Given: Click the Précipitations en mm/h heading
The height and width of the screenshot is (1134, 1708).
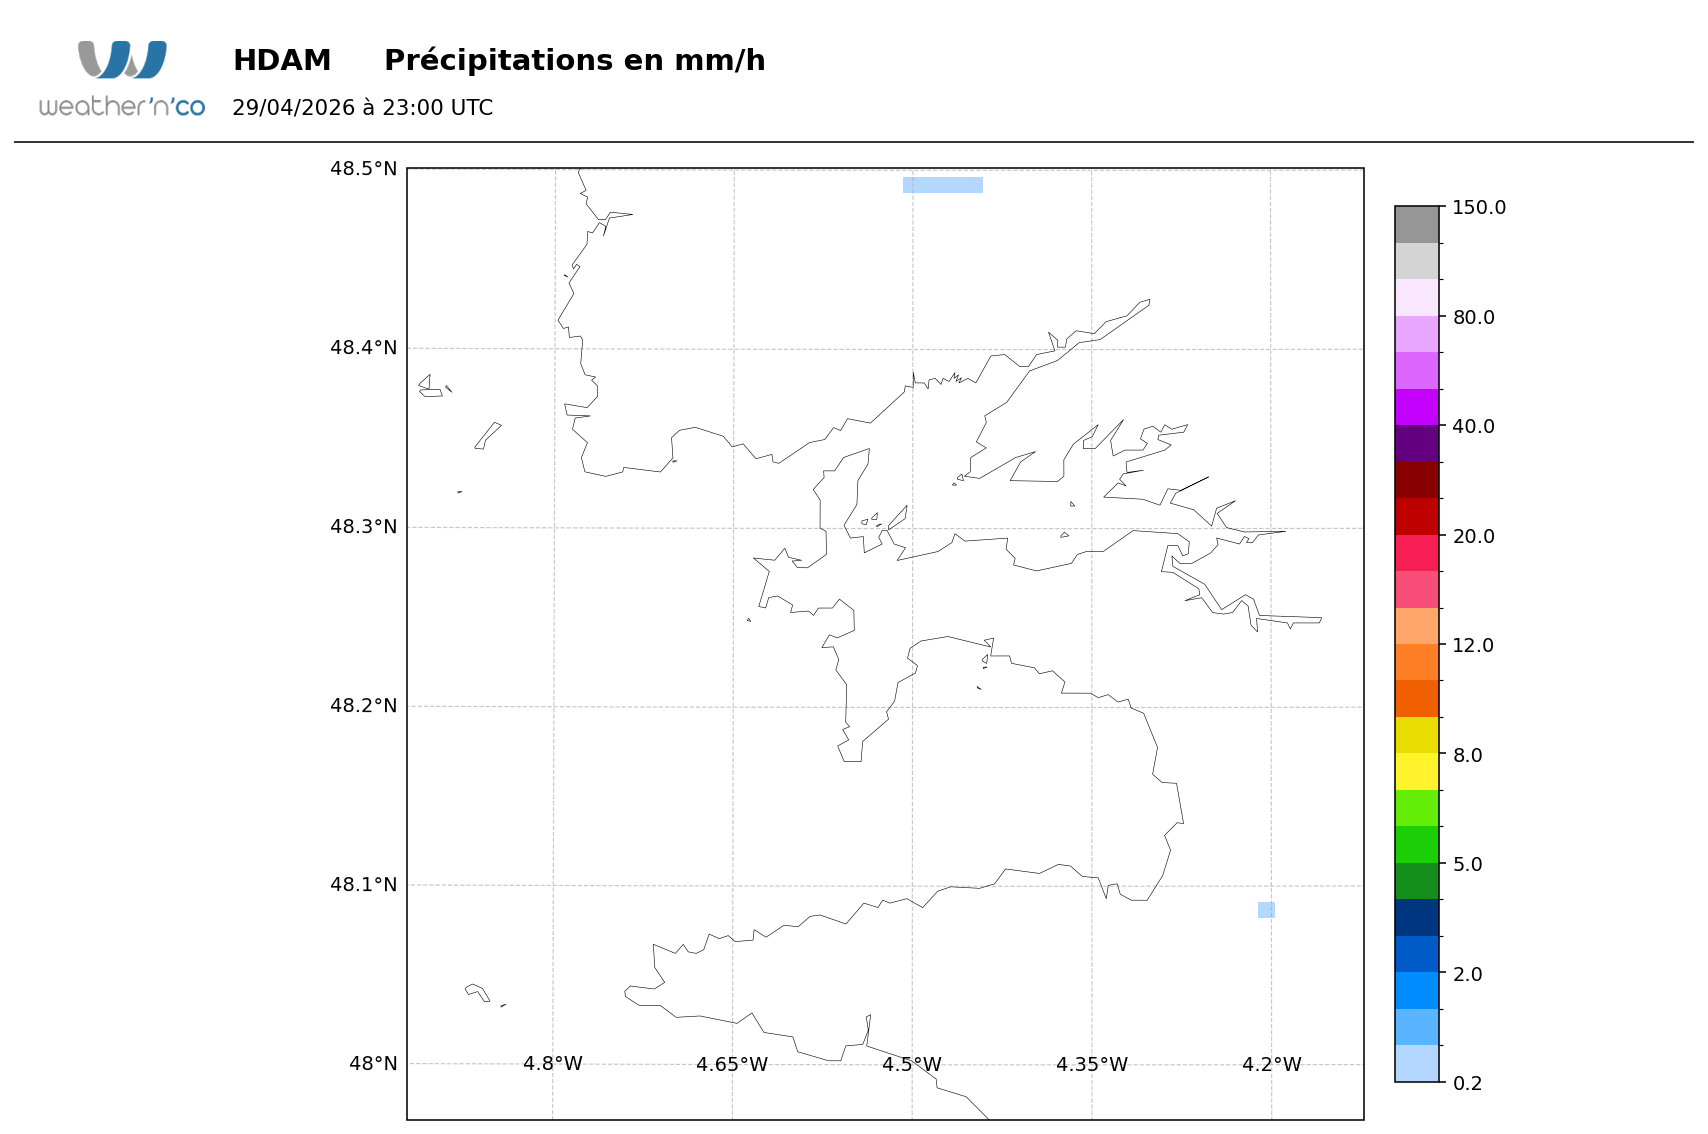Looking at the screenshot, I should tap(575, 61).
